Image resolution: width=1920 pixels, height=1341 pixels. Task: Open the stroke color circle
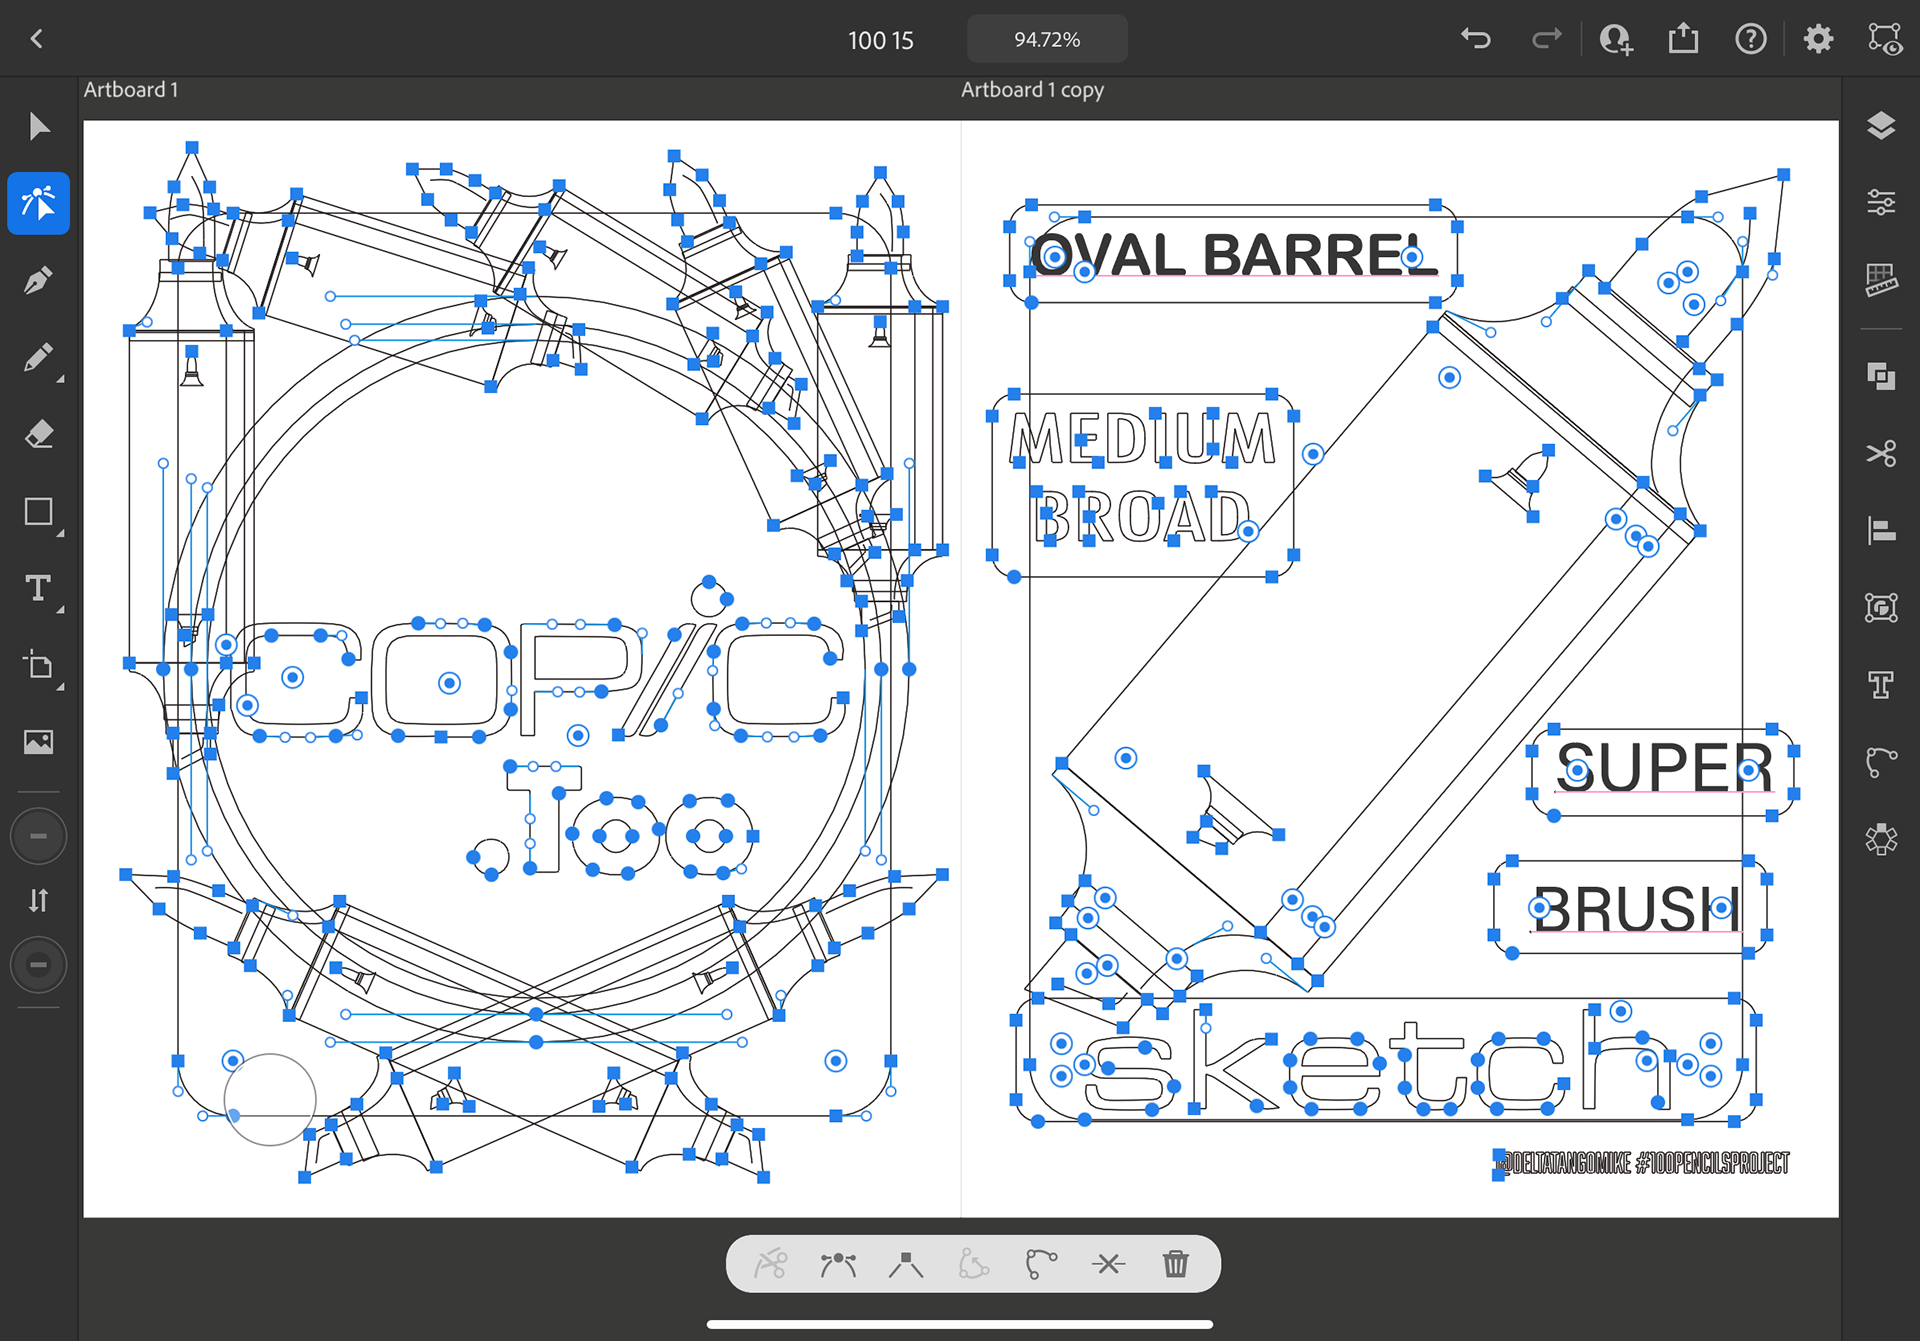tap(39, 965)
